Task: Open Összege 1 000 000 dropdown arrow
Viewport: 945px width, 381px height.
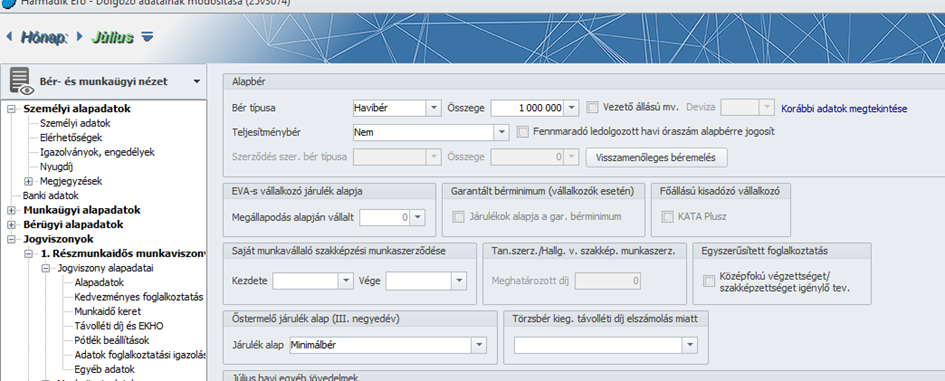Action: [571, 108]
